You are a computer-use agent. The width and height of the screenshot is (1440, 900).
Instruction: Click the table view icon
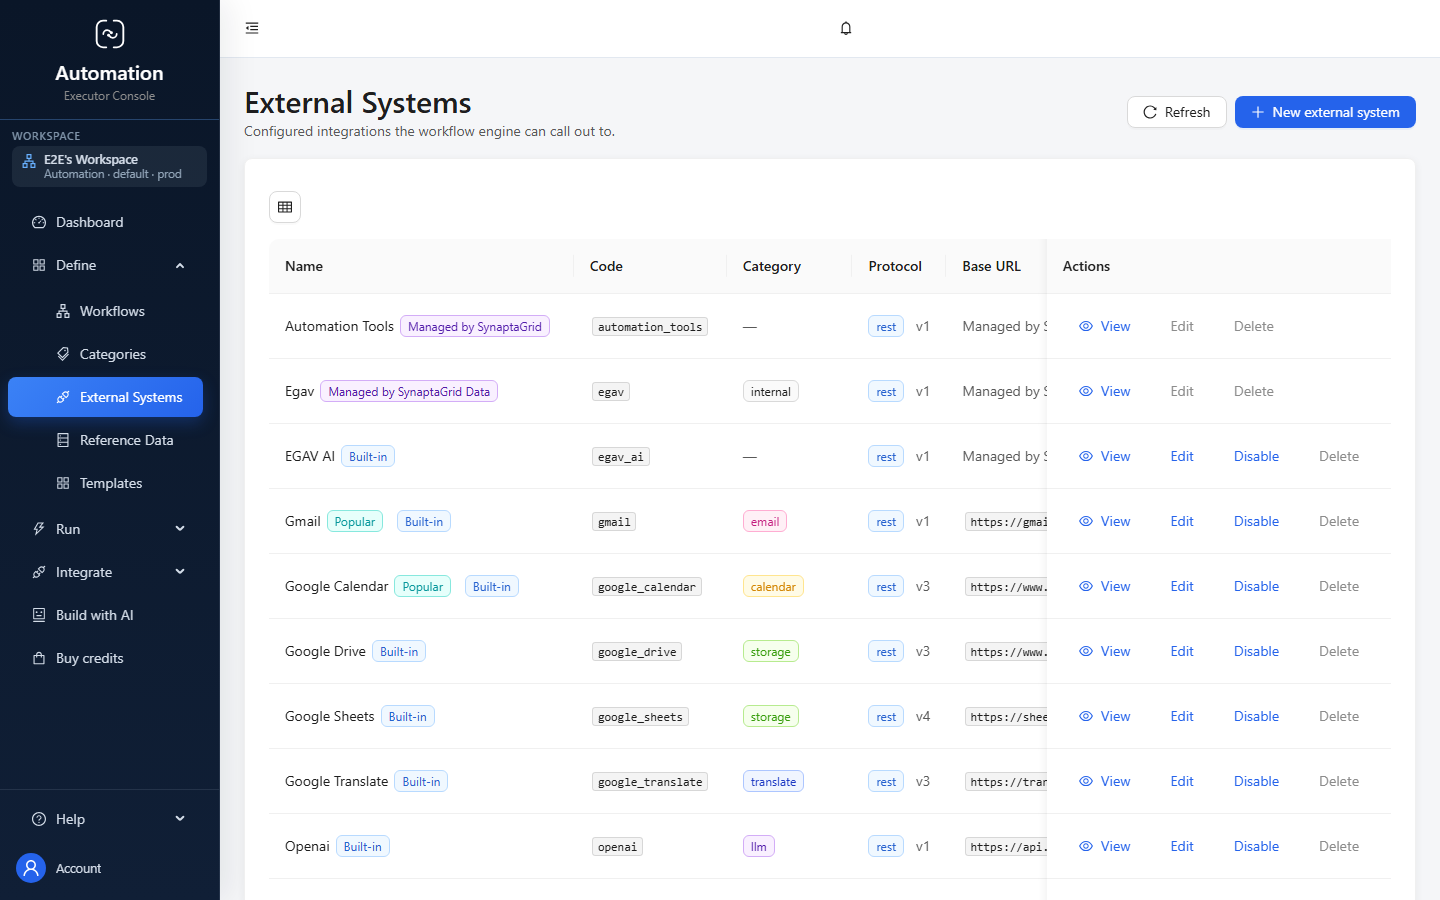285,207
